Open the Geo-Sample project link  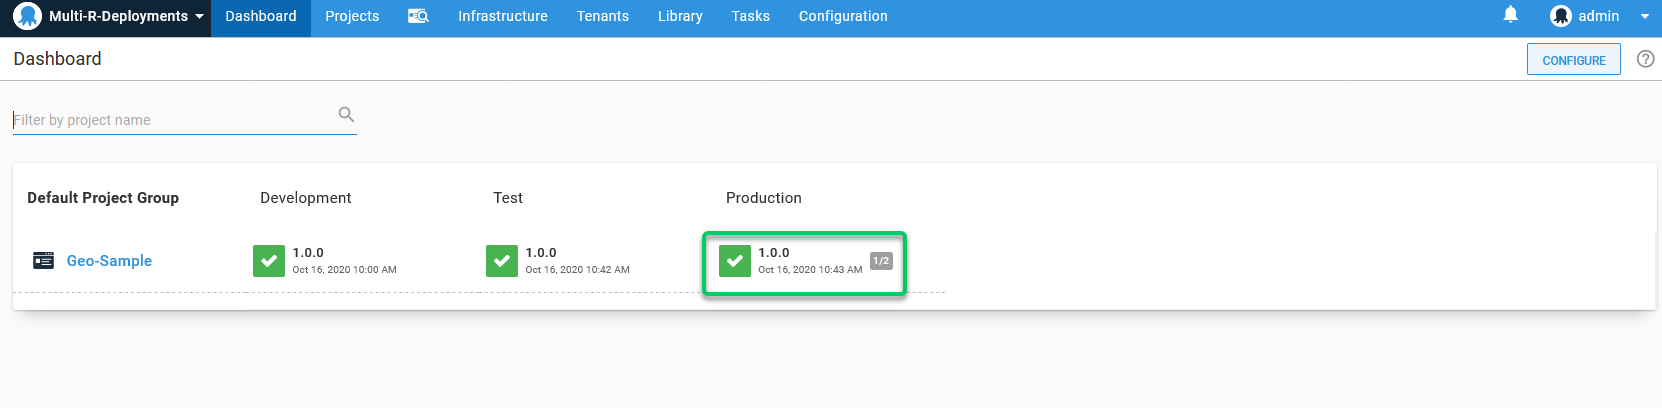click(109, 261)
